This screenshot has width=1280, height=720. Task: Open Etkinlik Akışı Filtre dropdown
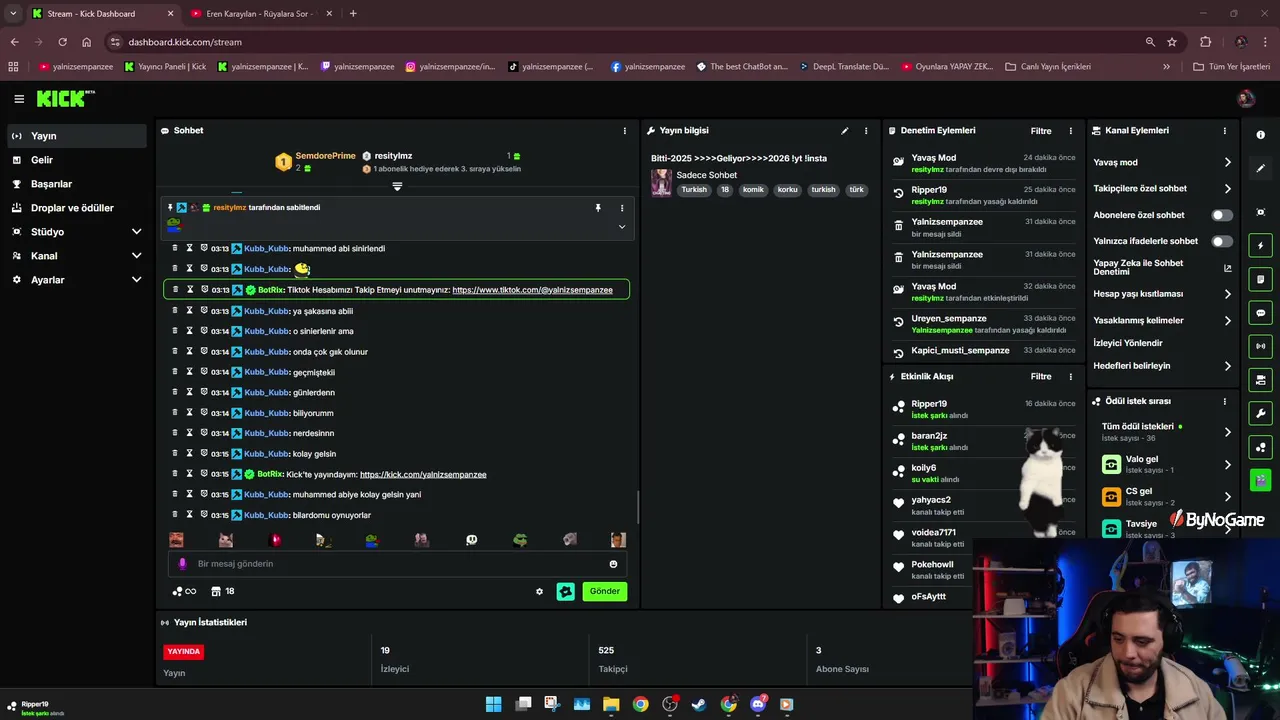1041,377
